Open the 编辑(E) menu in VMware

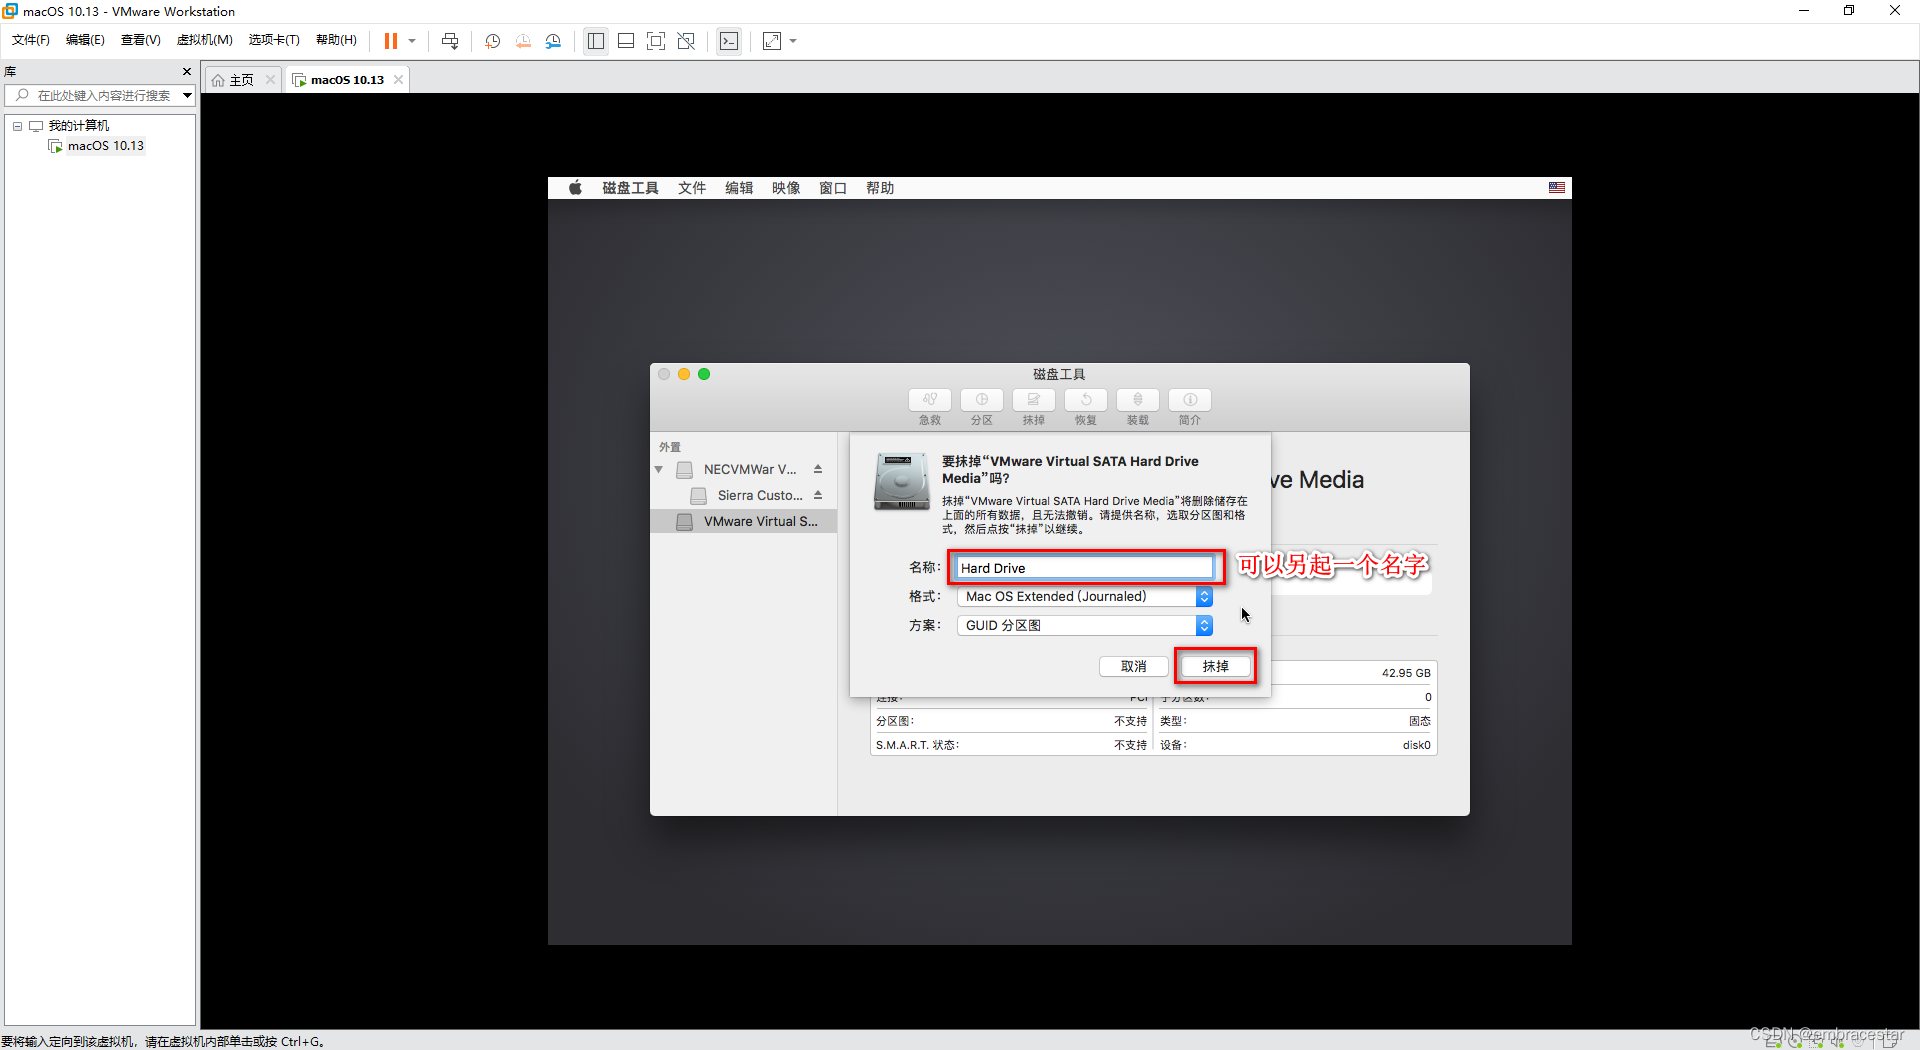click(x=85, y=40)
